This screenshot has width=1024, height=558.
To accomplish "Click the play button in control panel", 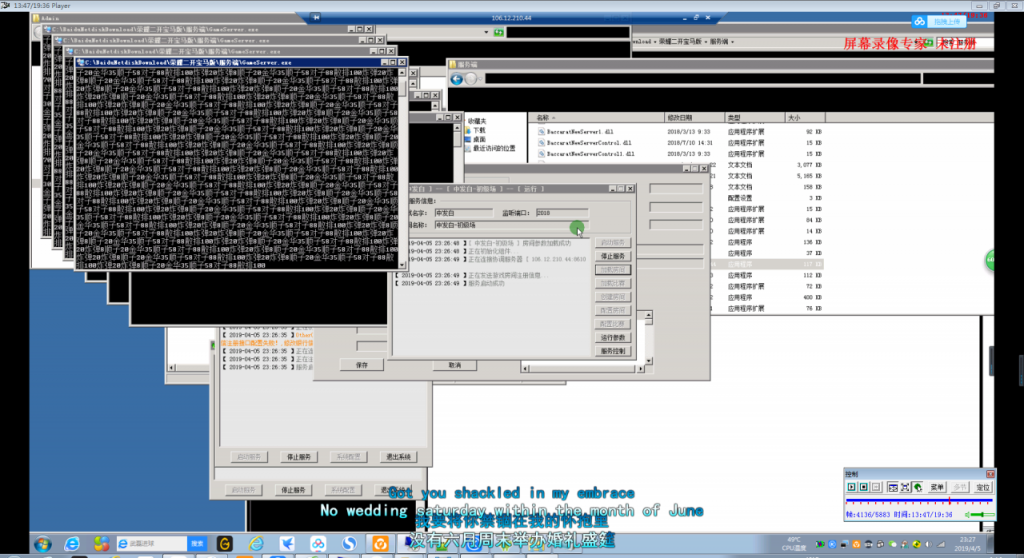I will pos(852,487).
